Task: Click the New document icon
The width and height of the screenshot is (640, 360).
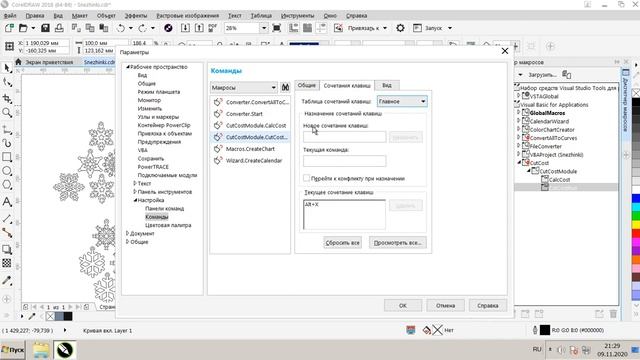Action: (x=9, y=28)
